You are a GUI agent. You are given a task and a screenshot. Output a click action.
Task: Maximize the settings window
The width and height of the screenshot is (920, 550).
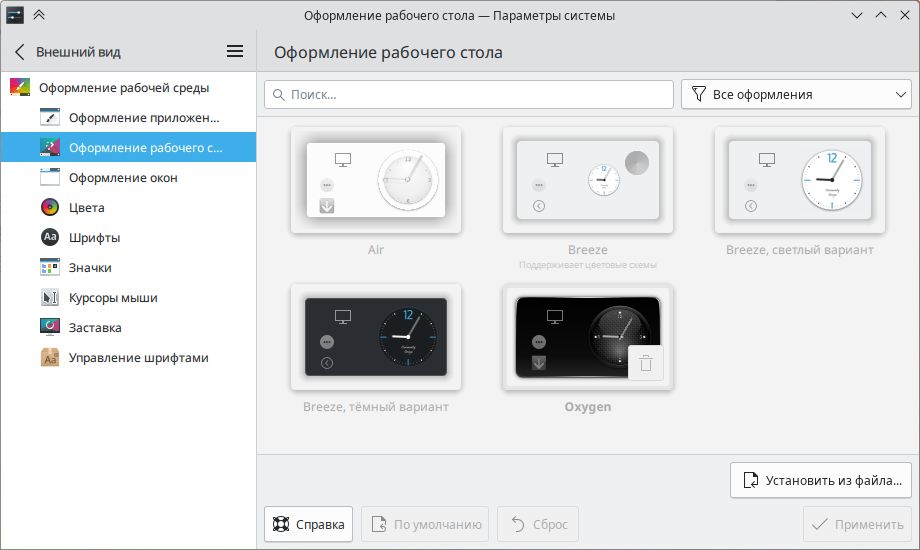tap(881, 15)
